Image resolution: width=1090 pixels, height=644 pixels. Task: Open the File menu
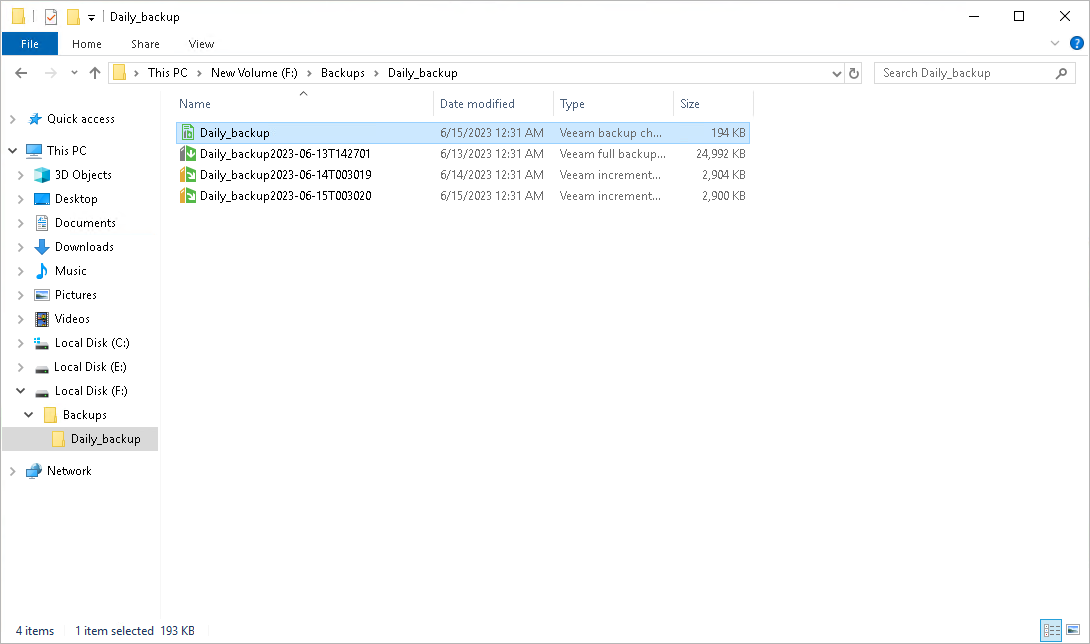pos(30,43)
